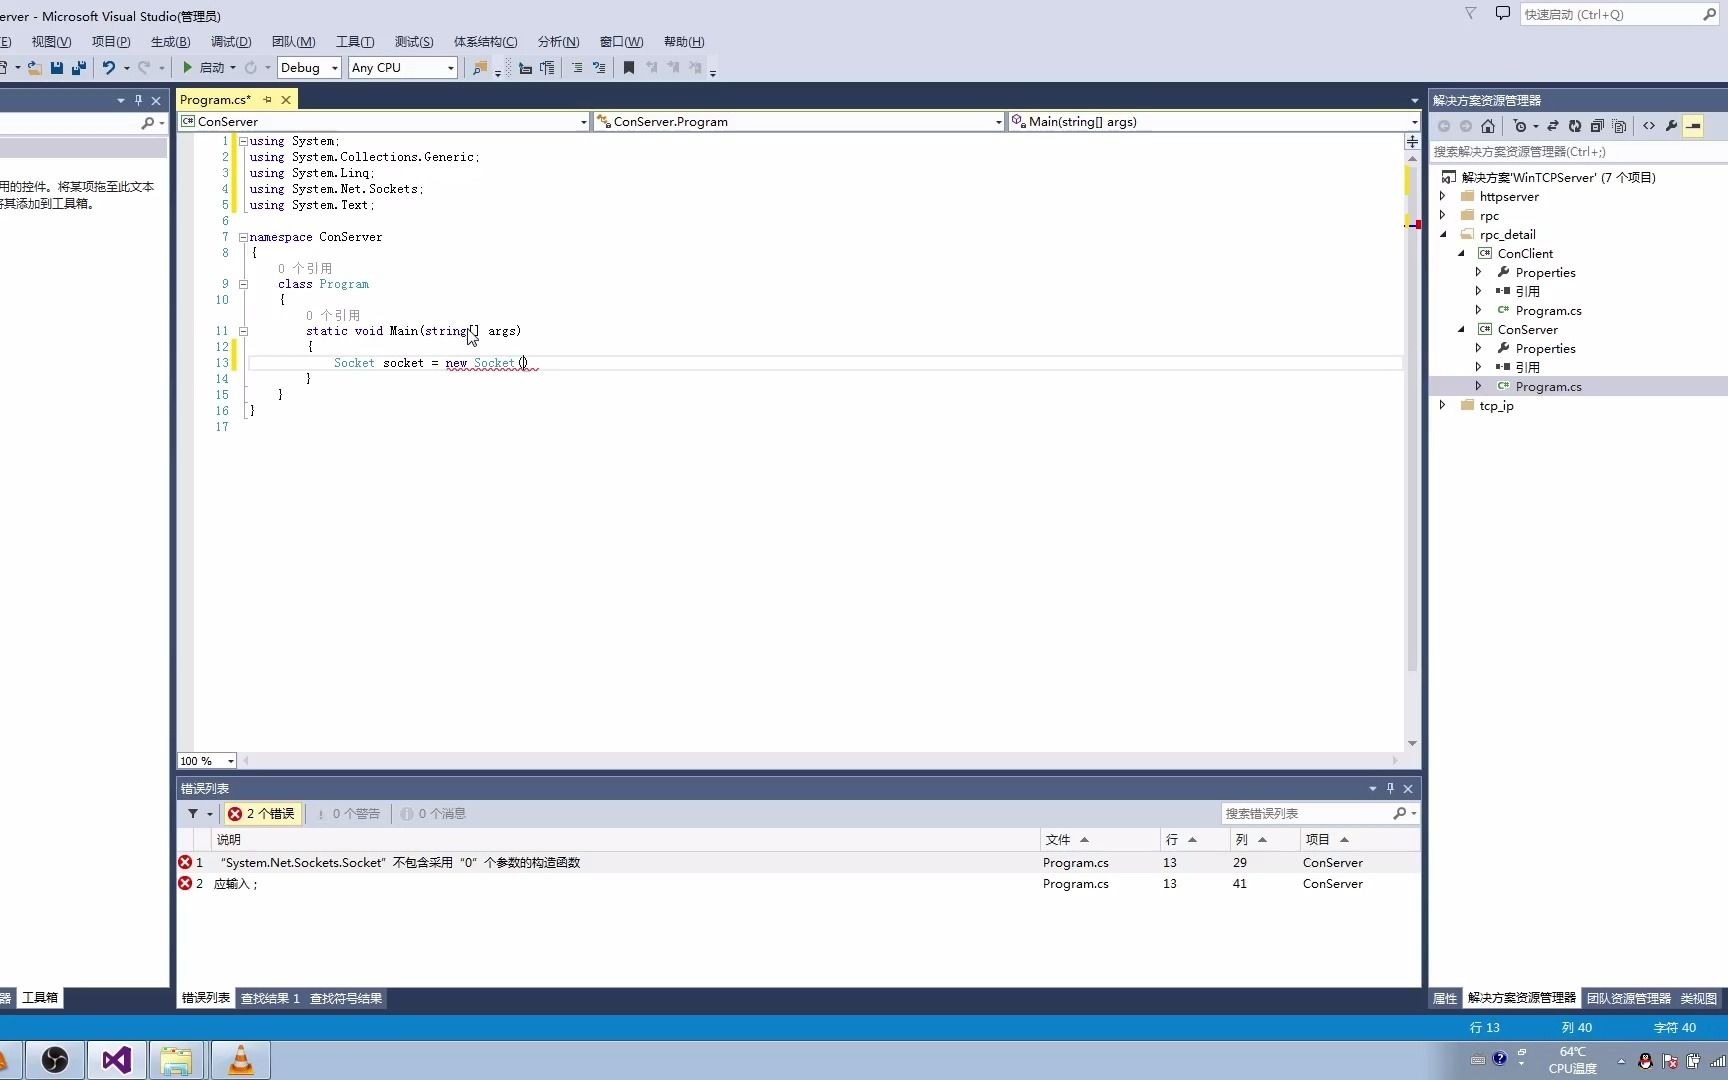Pin the Program.cs tab

click(x=267, y=100)
